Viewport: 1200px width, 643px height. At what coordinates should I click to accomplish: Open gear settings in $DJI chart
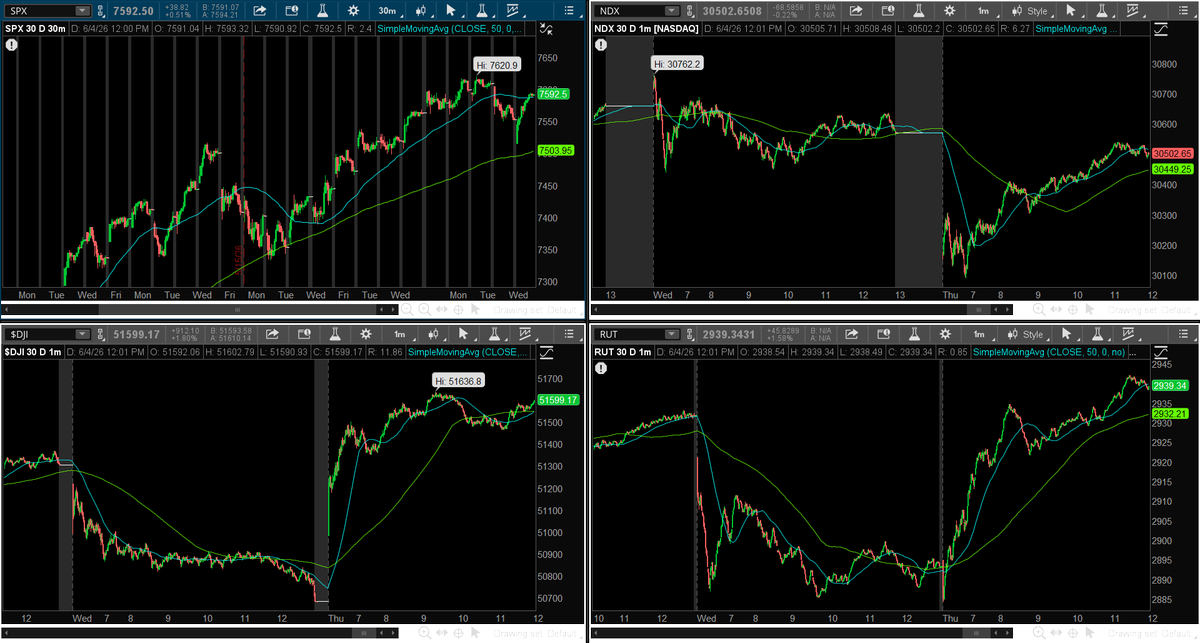click(x=366, y=334)
